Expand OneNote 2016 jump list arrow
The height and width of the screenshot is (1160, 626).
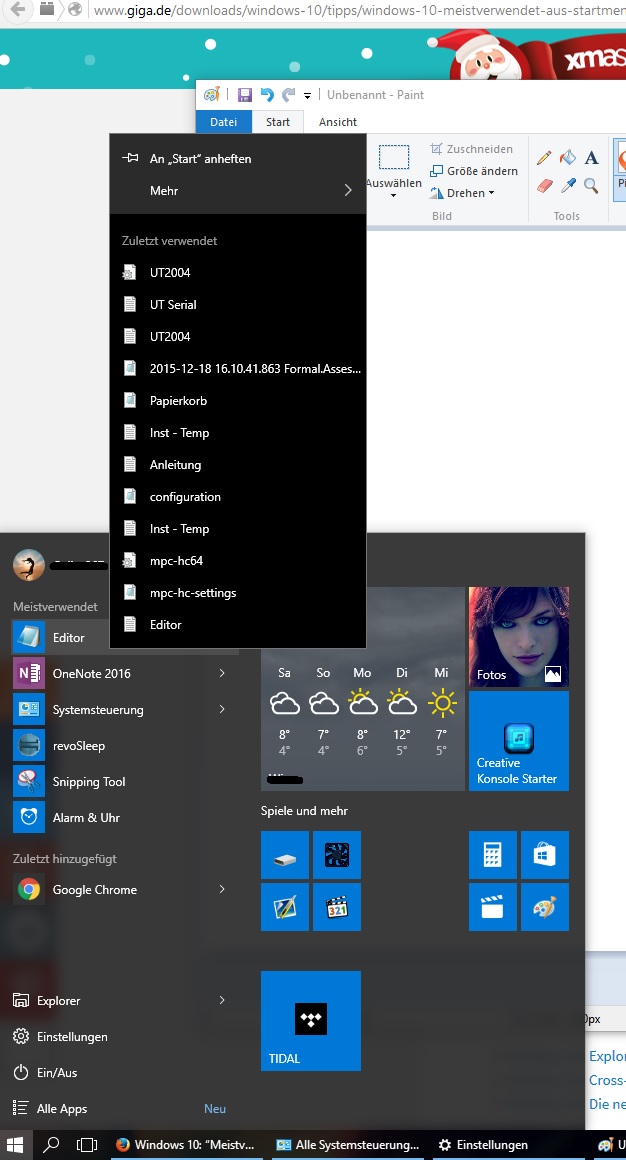[221, 673]
